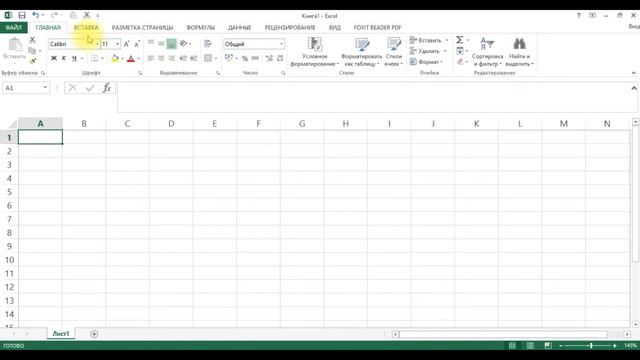This screenshot has height=360, width=640.
Task: Open Сортировка и фильтр menu
Action: tap(487, 52)
